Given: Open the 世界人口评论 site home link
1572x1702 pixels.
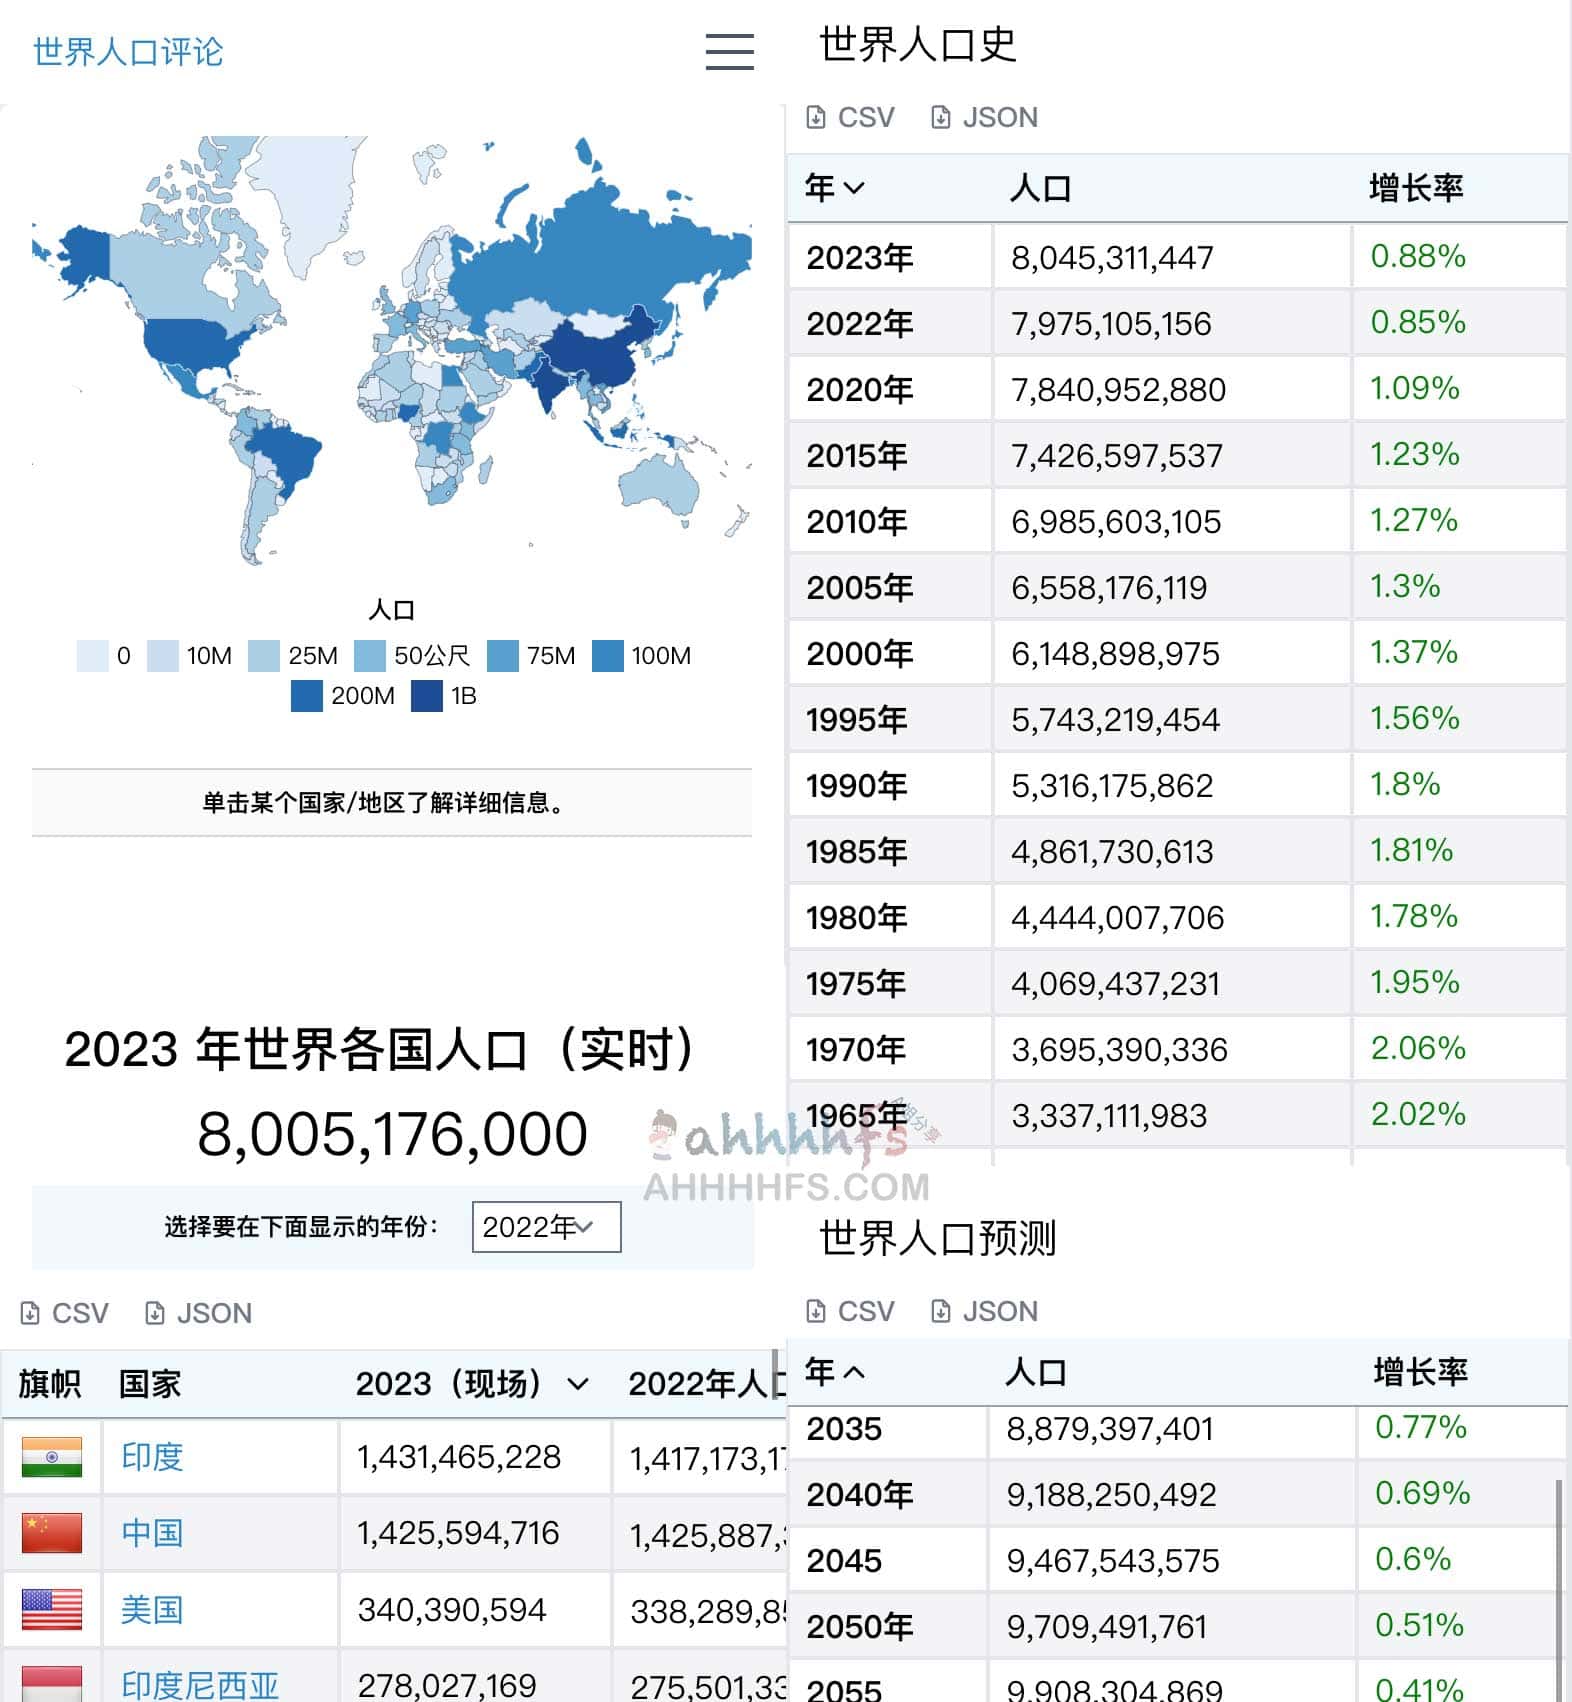Looking at the screenshot, I should [128, 52].
